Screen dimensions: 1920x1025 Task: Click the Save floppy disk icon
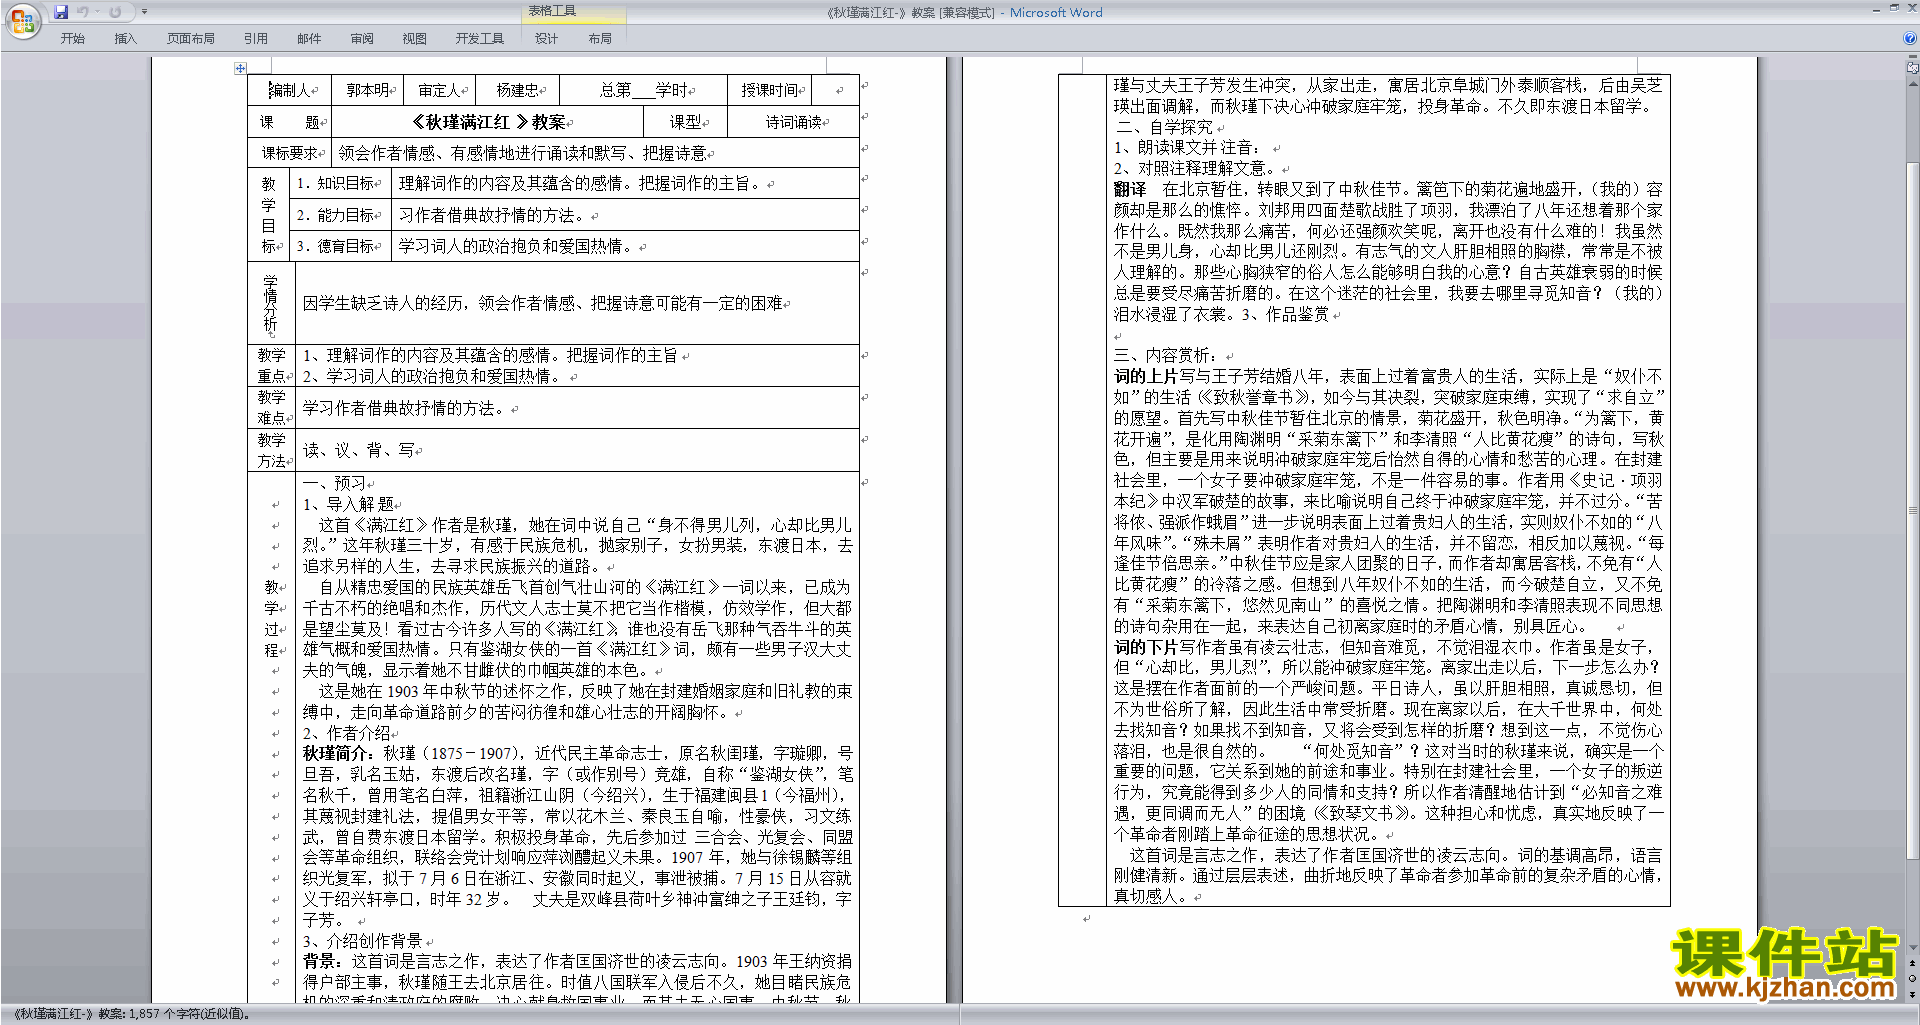pos(61,12)
